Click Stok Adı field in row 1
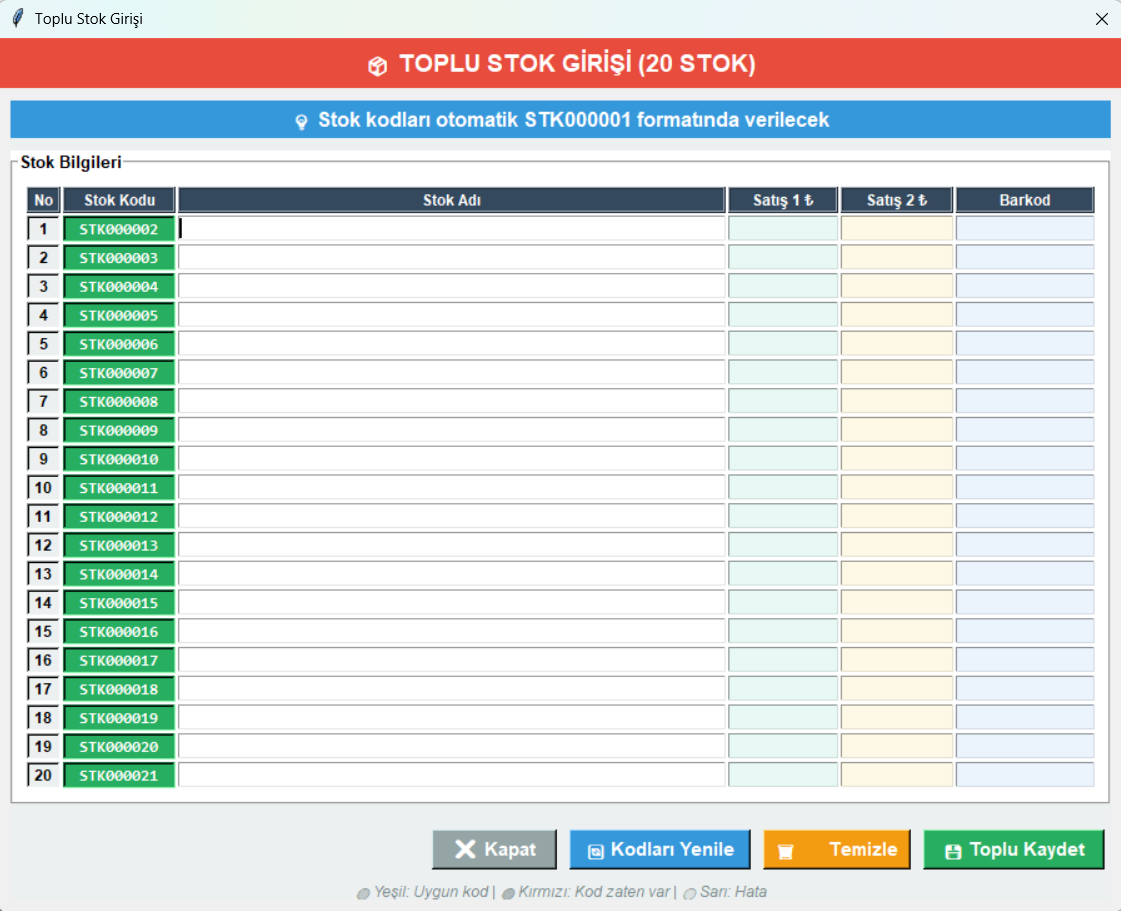1121x911 pixels. (x=451, y=229)
